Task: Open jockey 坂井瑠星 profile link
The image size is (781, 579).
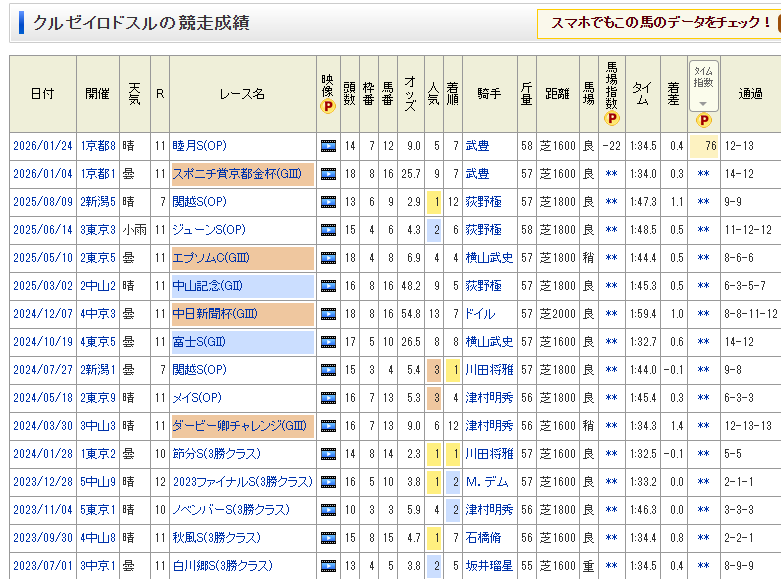Action: click(489, 566)
